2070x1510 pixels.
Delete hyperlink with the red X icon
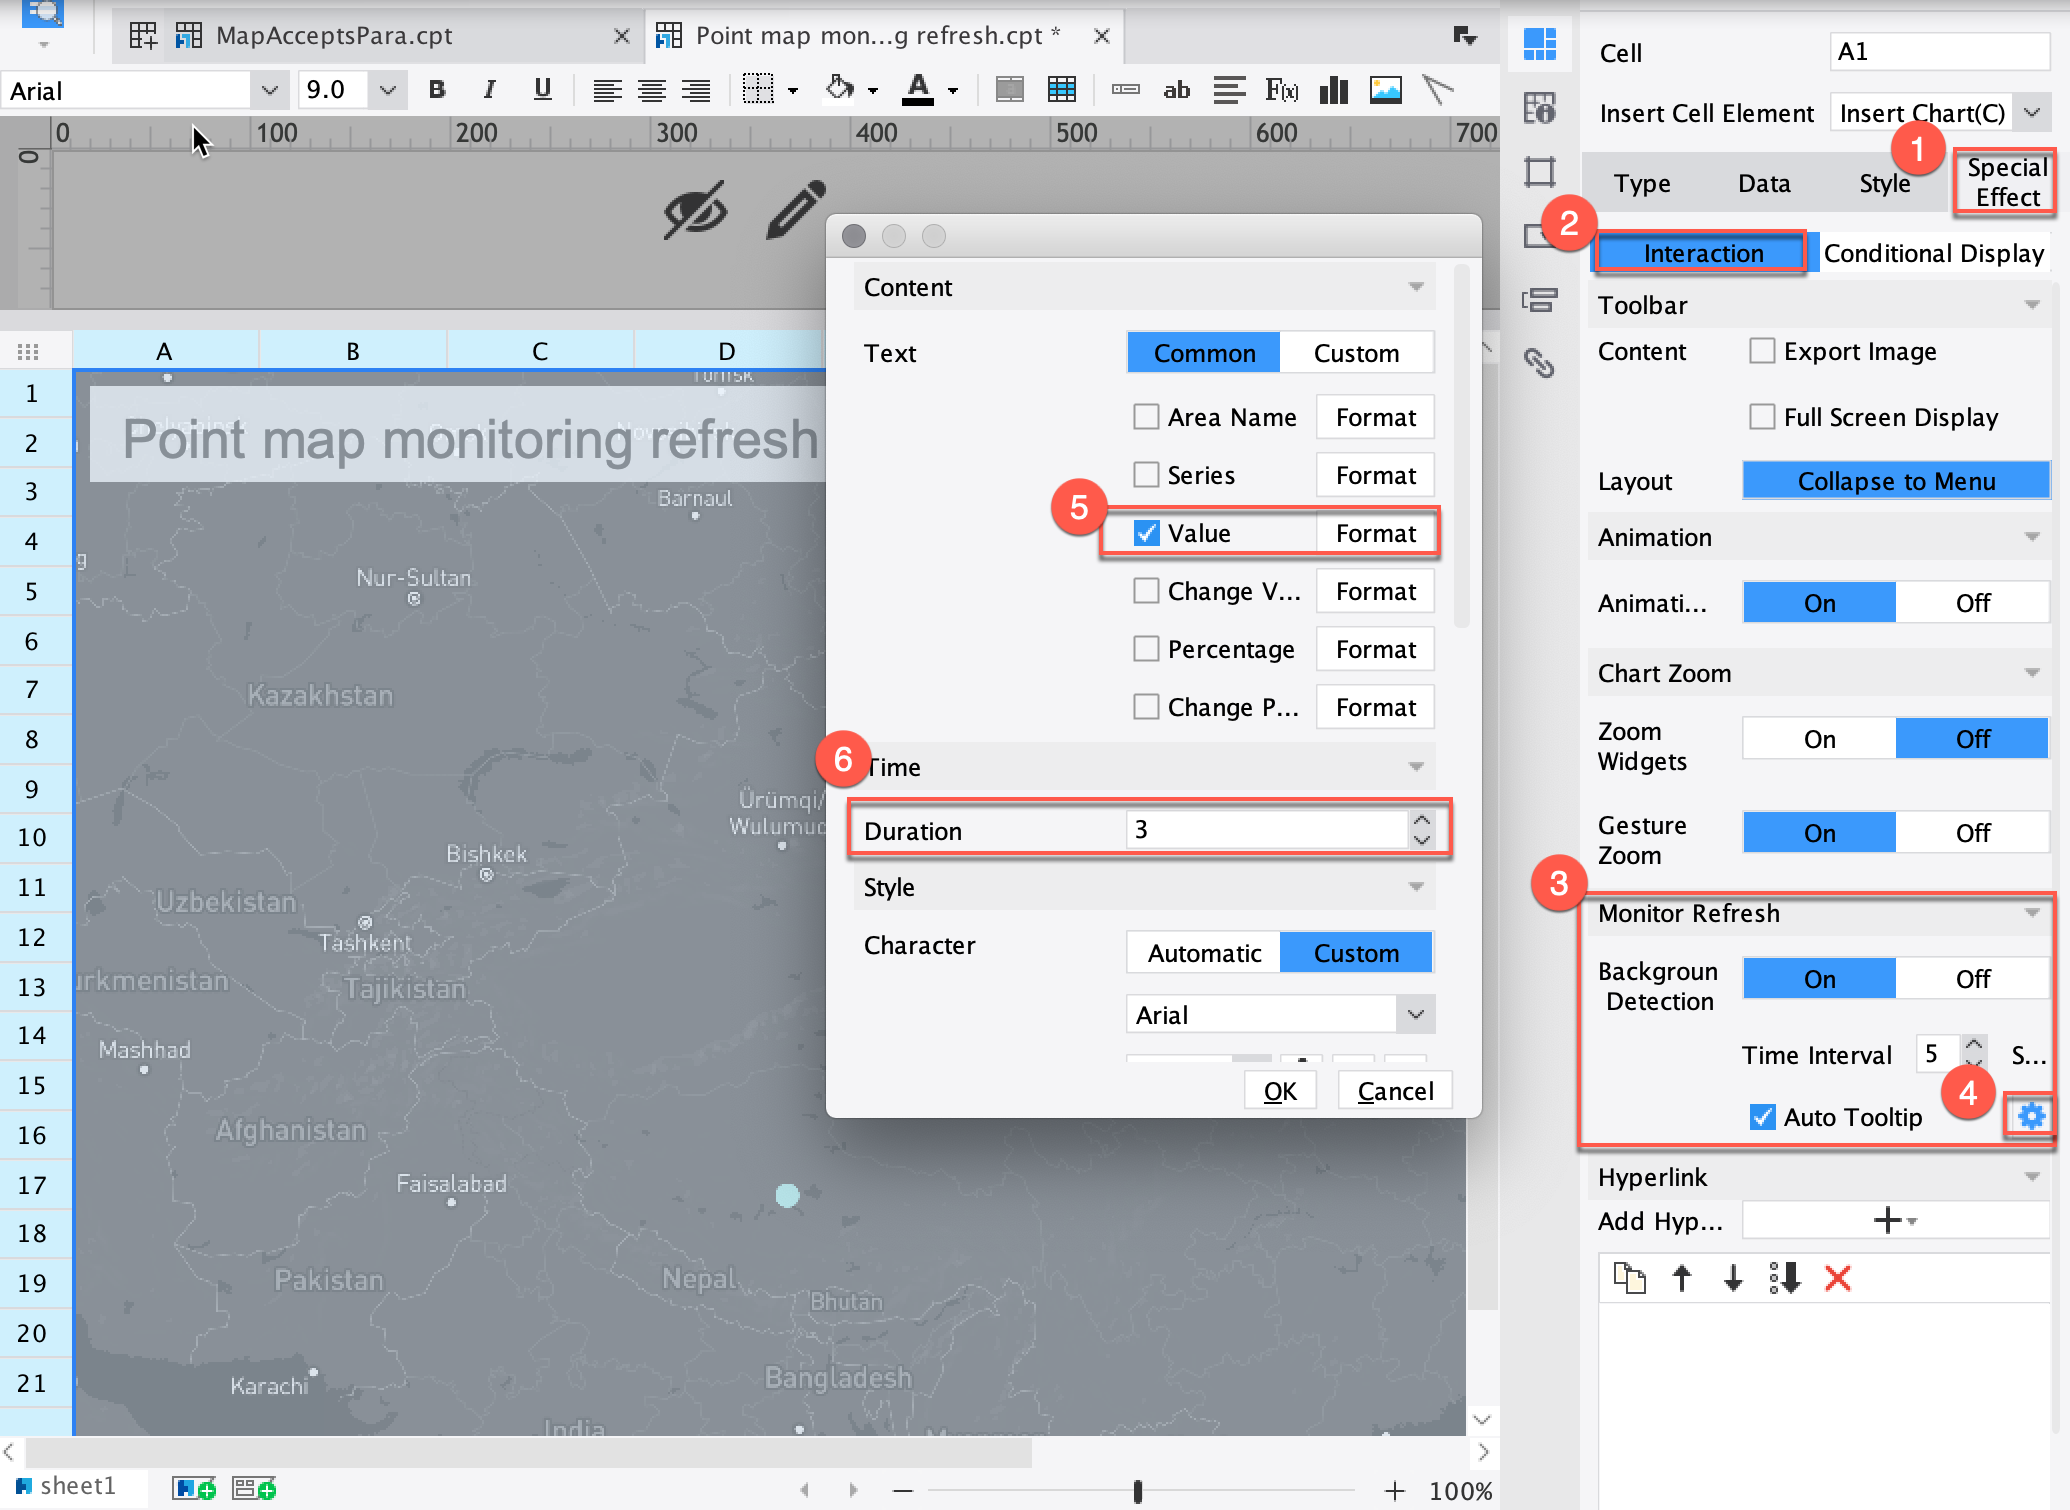pos(1838,1278)
